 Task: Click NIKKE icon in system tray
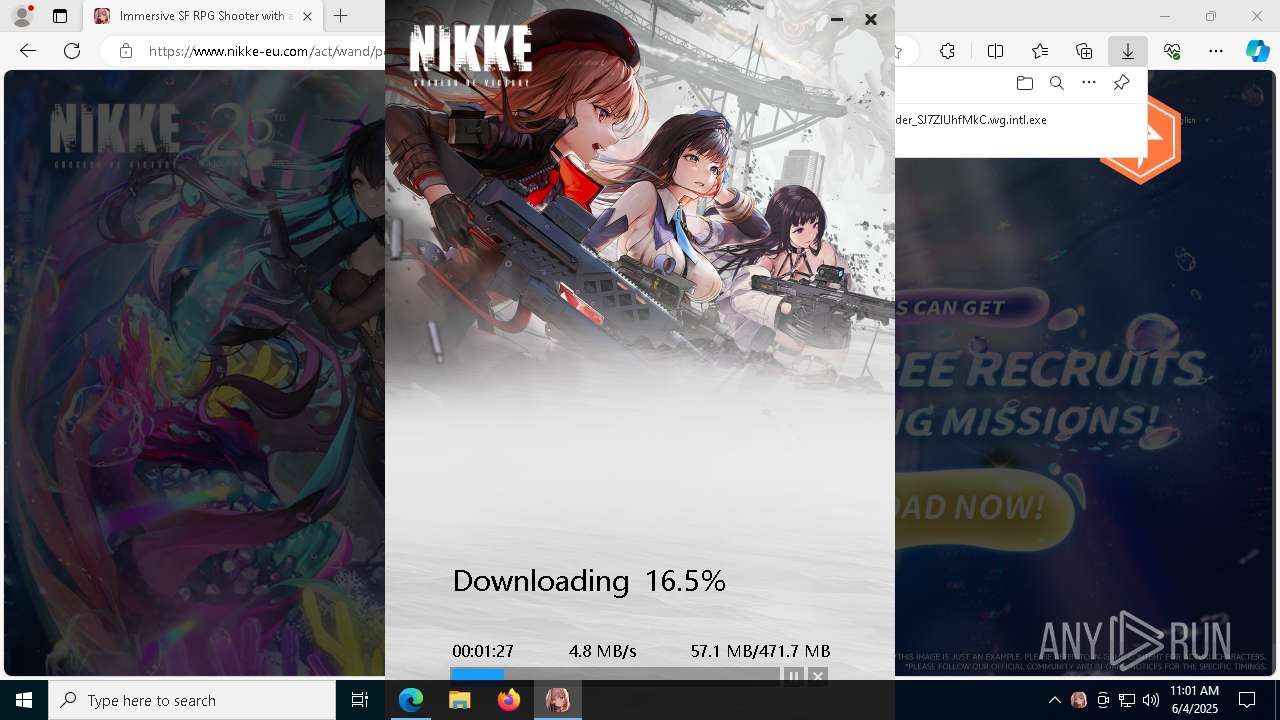tap(1078, 700)
